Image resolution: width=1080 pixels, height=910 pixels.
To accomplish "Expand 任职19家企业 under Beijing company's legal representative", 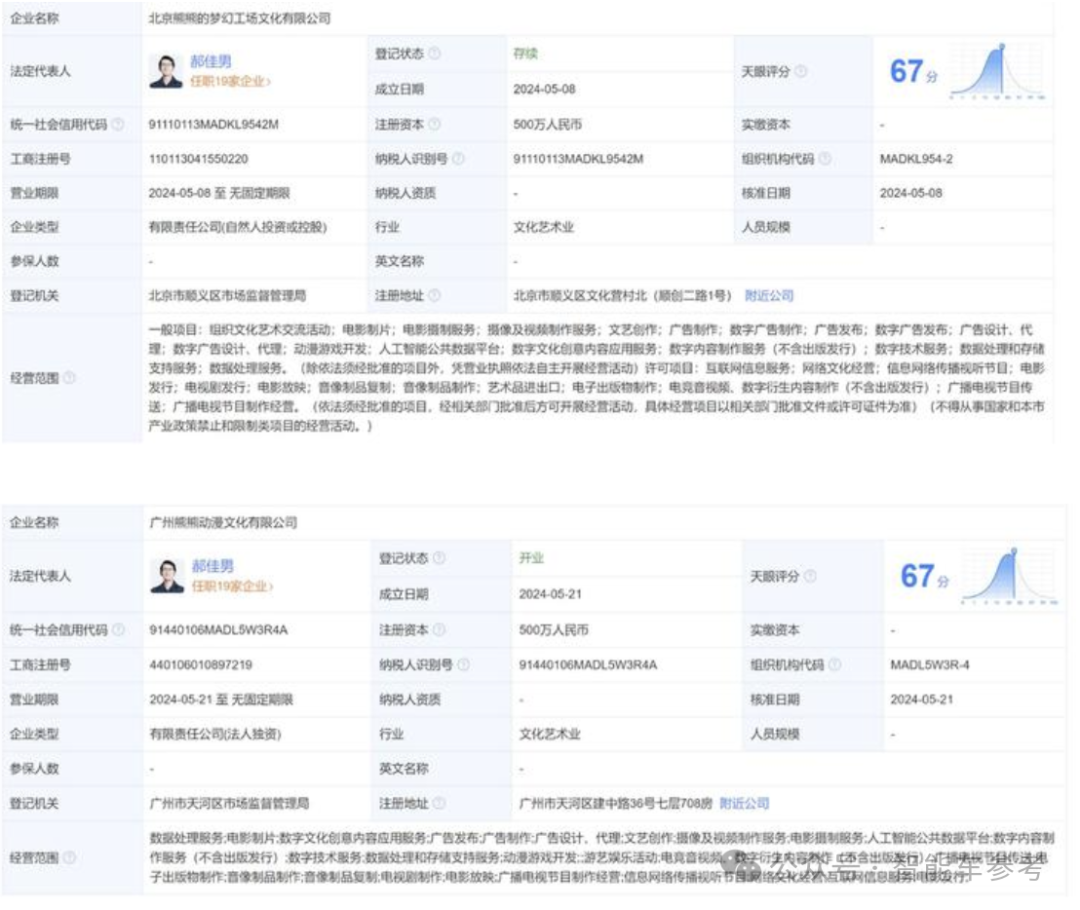I will (230, 81).
